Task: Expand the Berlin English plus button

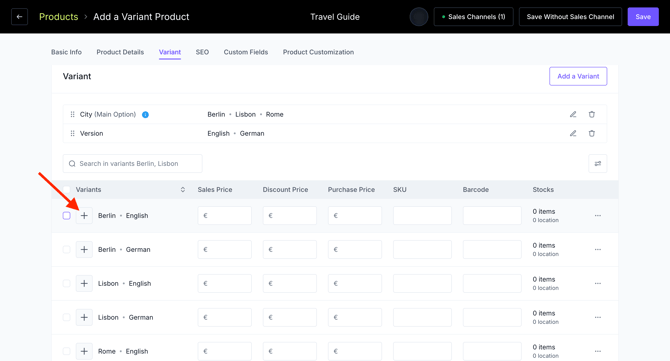Action: click(84, 216)
